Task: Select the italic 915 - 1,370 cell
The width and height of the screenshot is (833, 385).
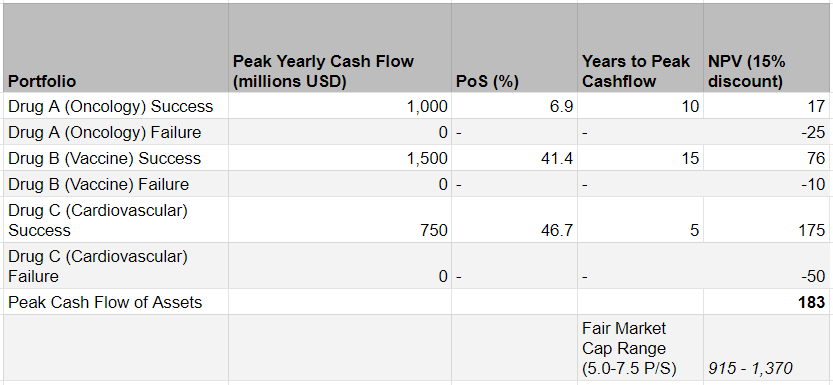Action: (x=768, y=348)
